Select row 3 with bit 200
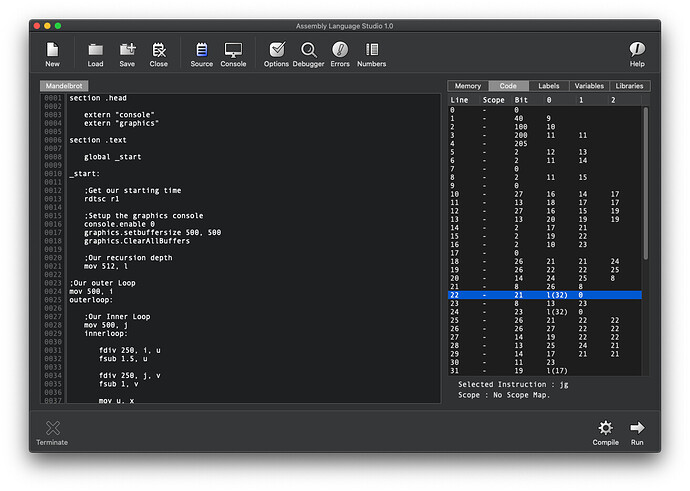 pyautogui.click(x=545, y=135)
